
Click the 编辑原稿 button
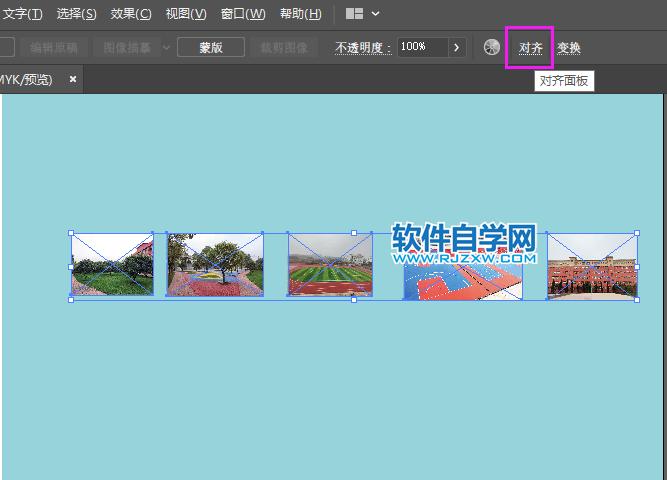coord(54,47)
